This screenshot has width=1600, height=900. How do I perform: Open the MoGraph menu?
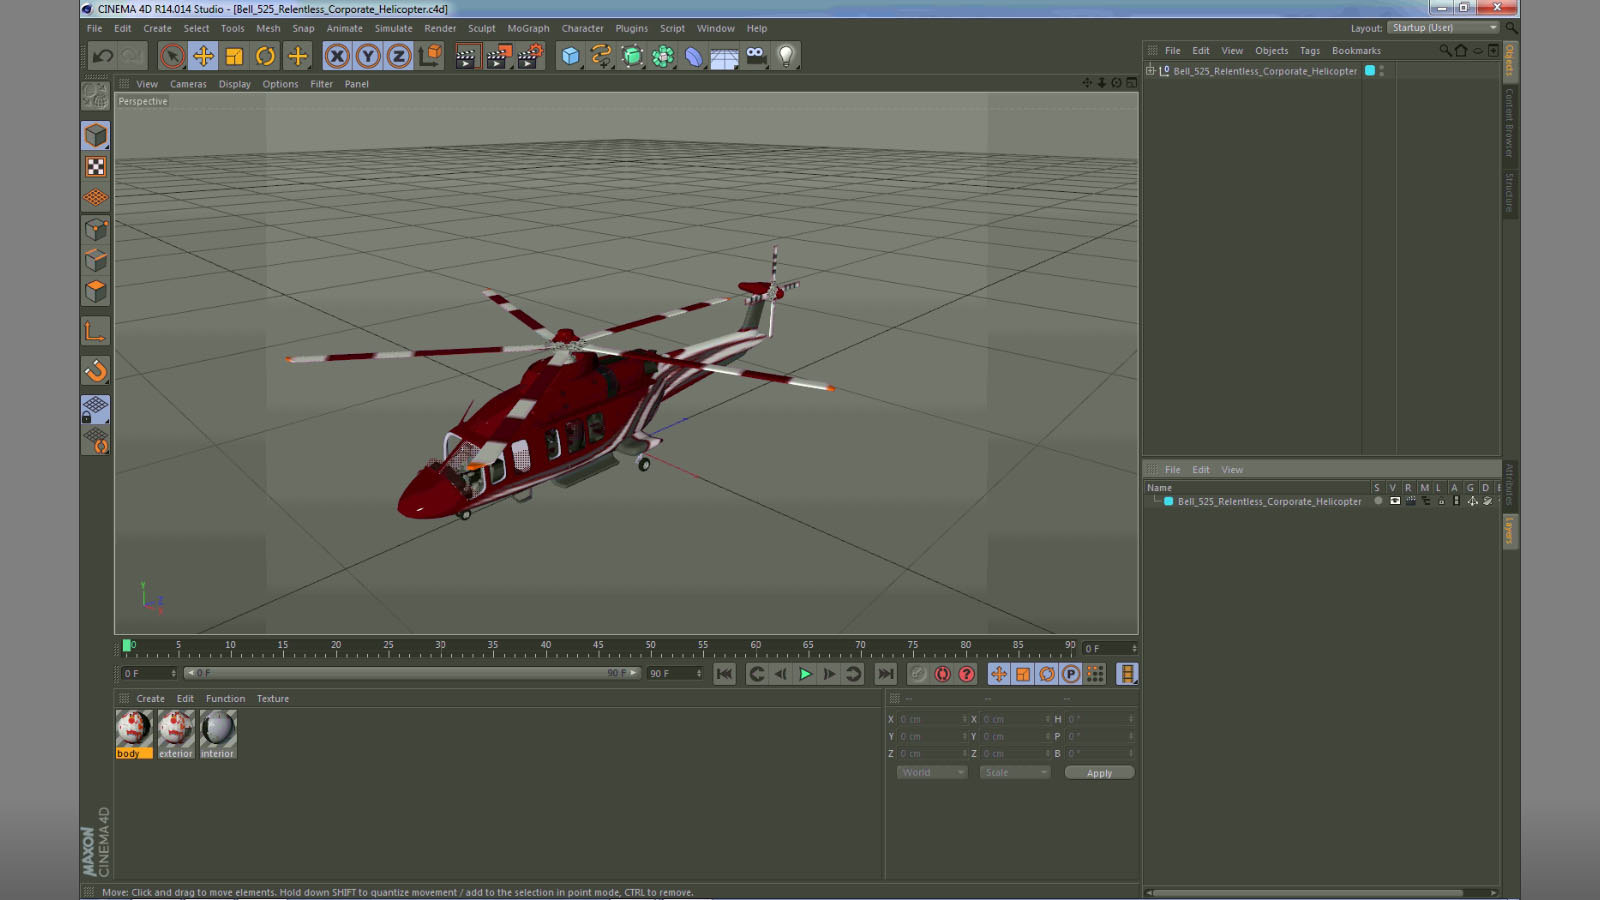[x=528, y=28]
